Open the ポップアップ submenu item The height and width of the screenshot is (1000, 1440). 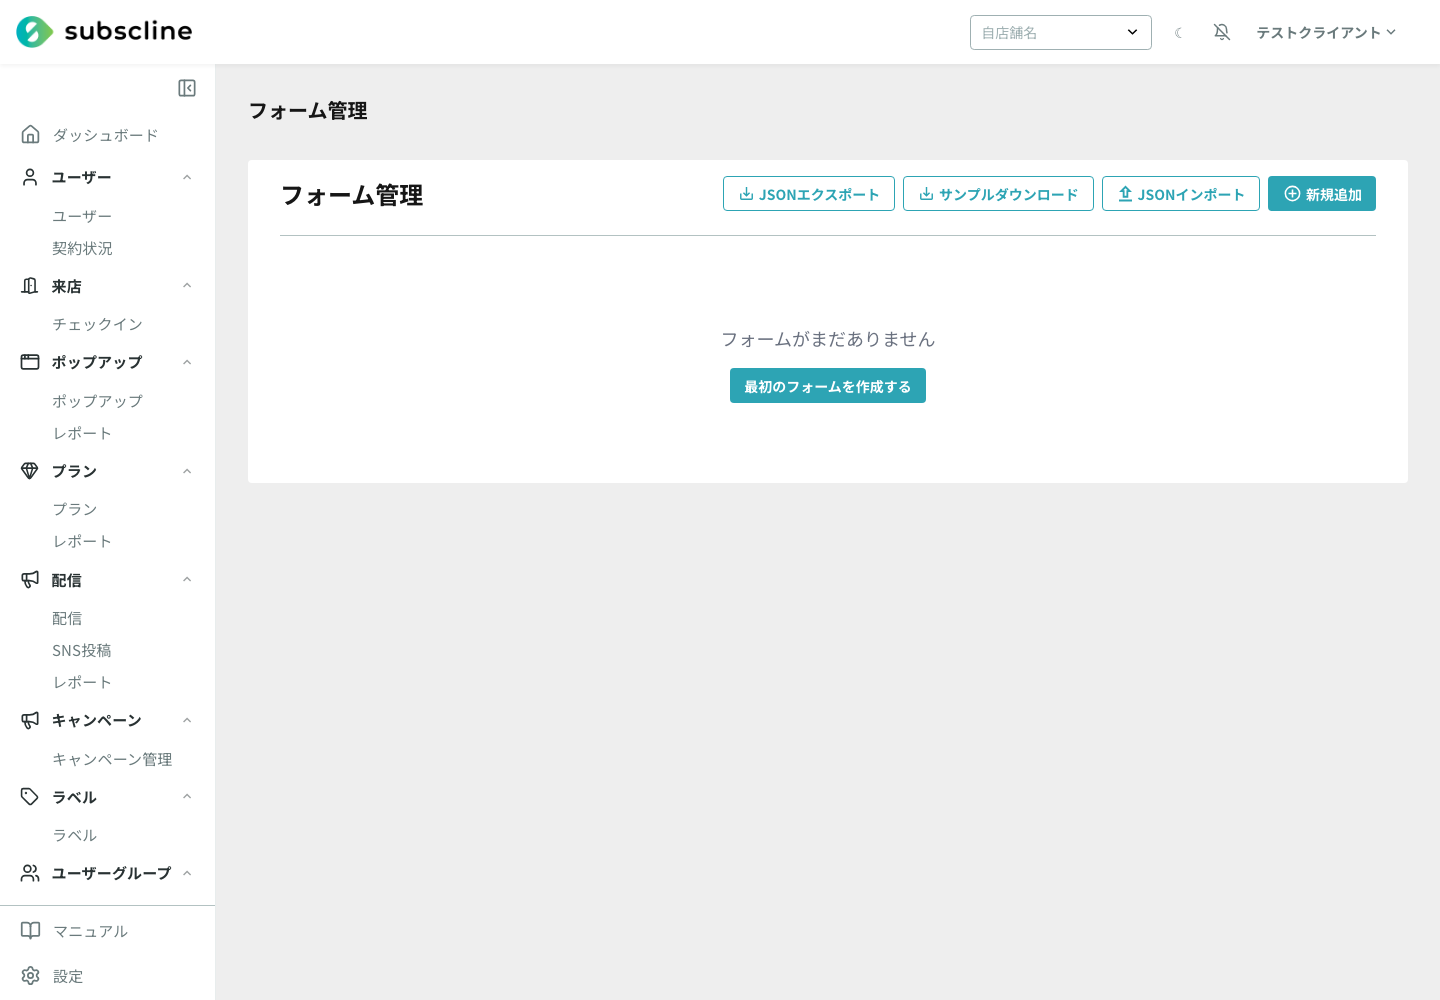tap(97, 401)
